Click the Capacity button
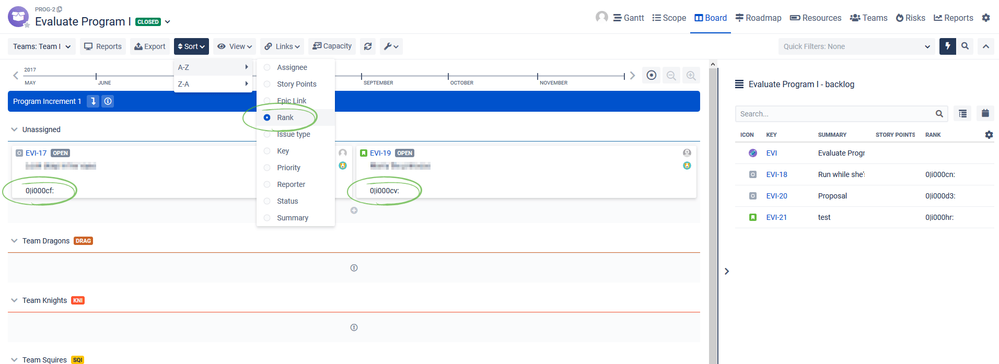 point(333,47)
